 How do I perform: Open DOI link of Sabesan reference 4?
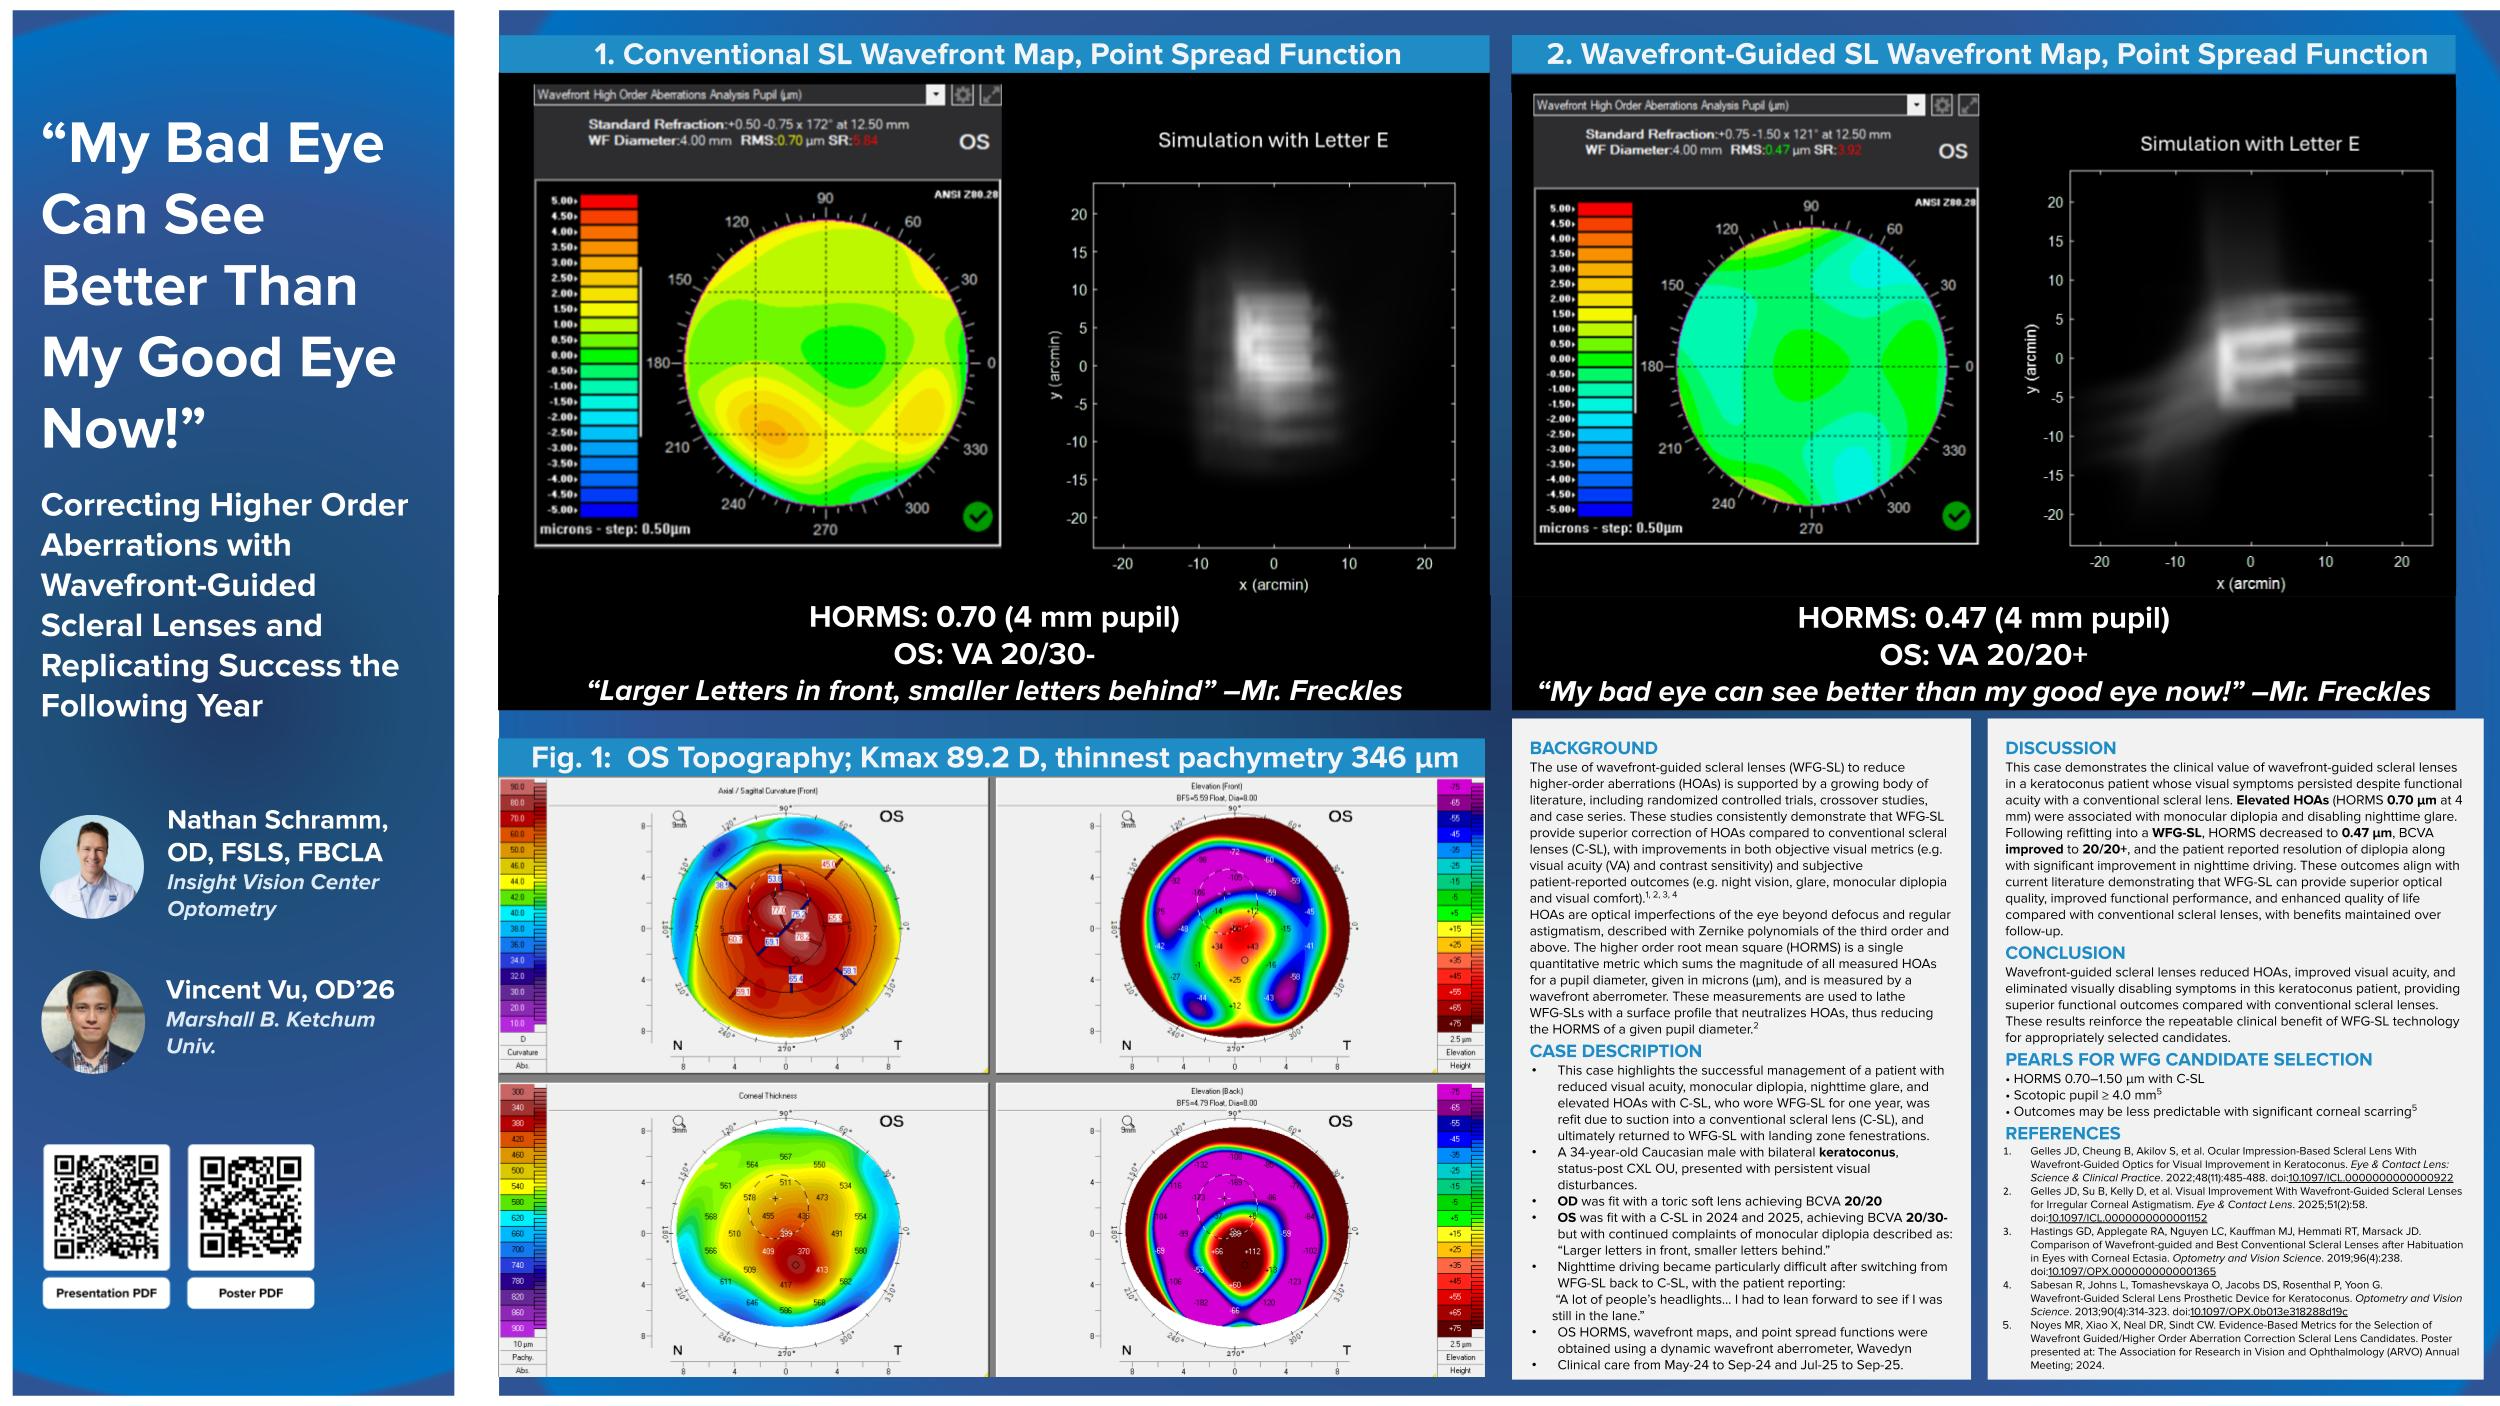tap(2268, 1311)
